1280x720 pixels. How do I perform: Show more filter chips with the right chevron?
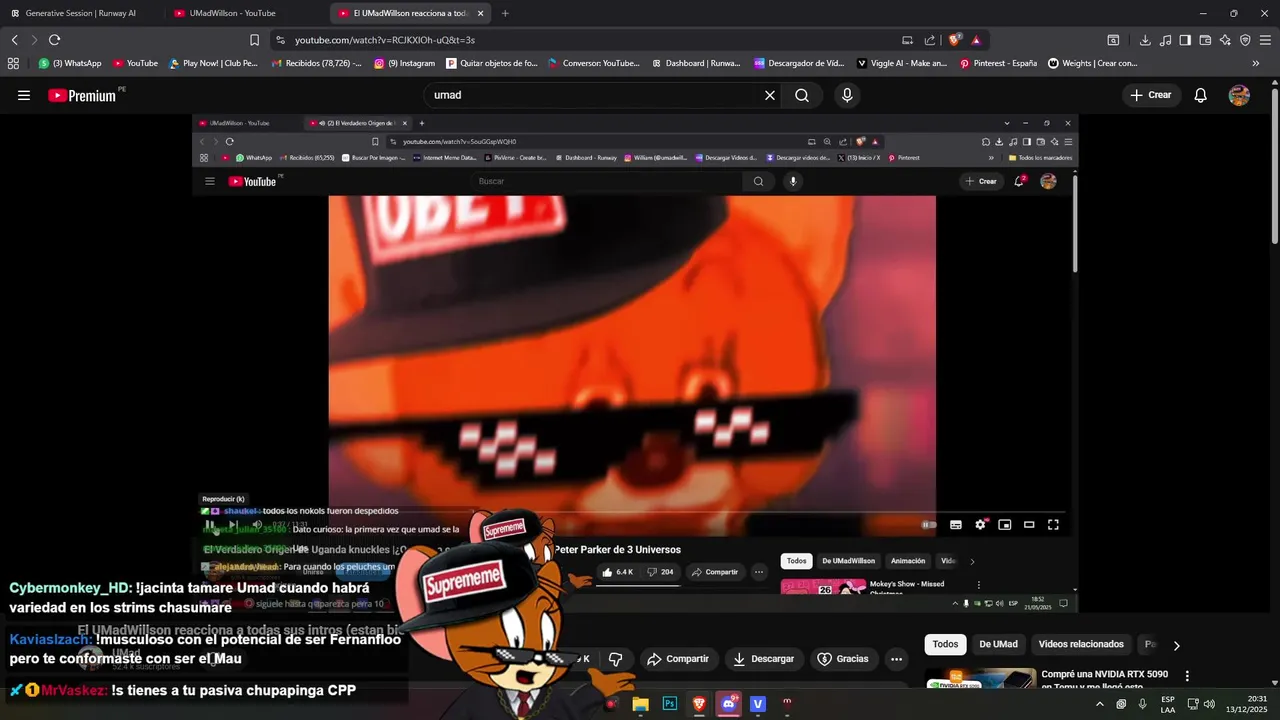(1176, 645)
